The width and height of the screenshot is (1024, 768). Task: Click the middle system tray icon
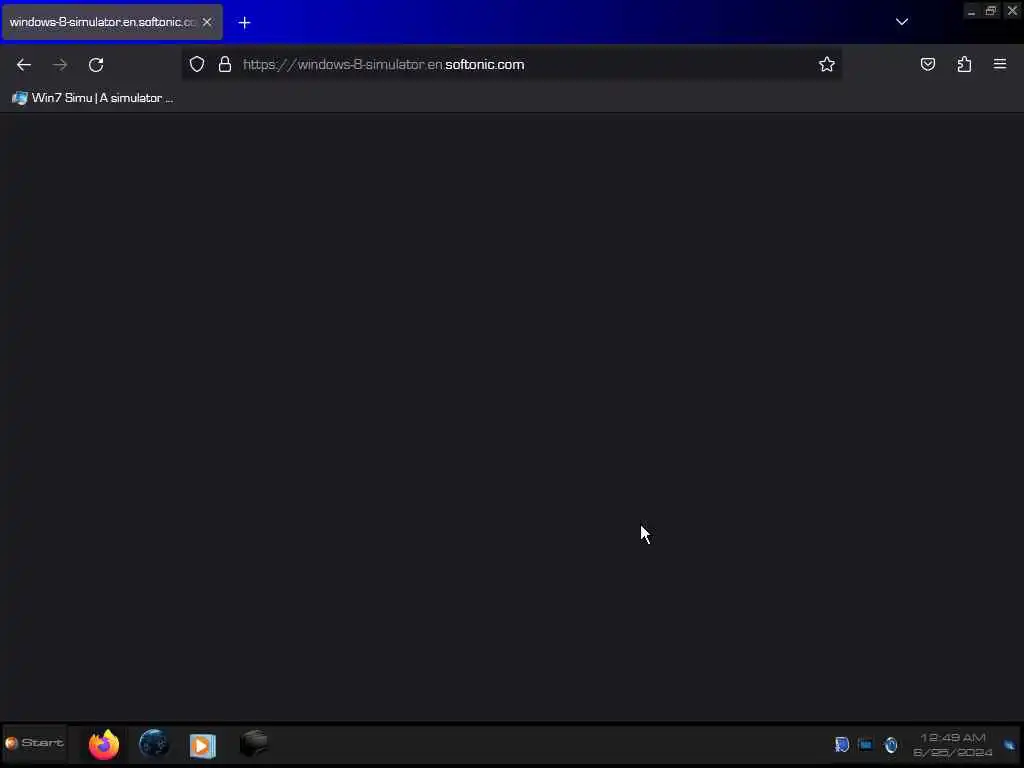point(866,744)
